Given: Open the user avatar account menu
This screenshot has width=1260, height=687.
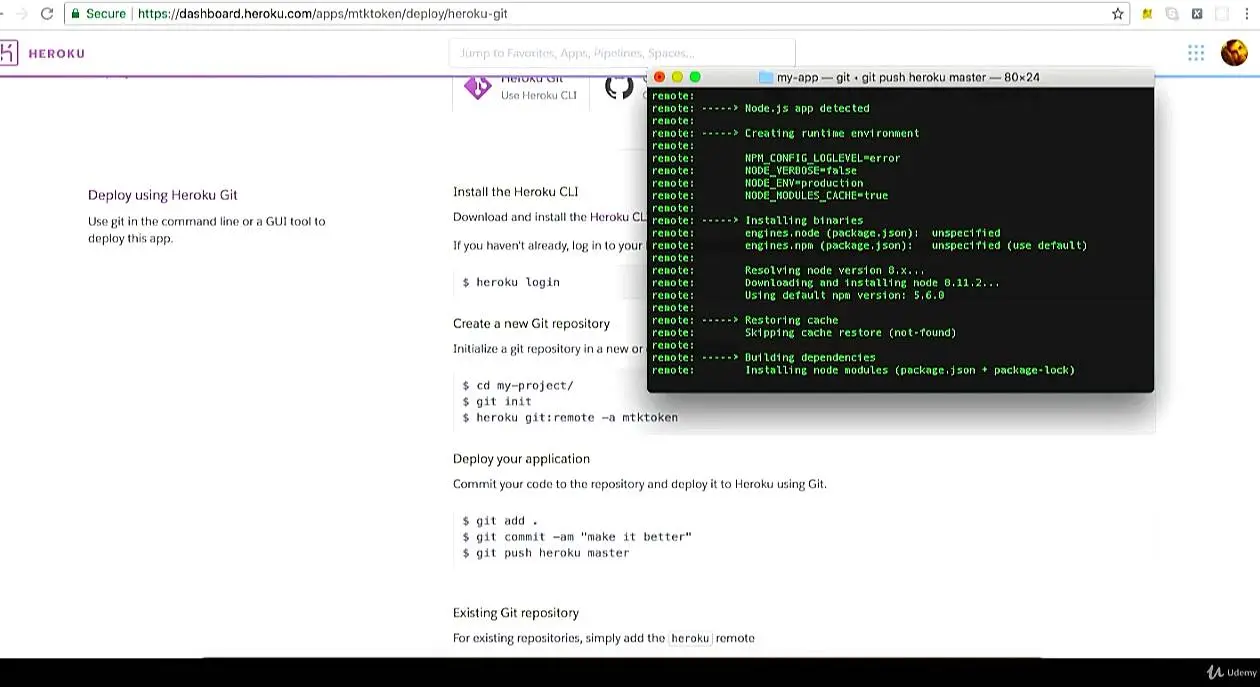Looking at the screenshot, I should click(x=1234, y=53).
